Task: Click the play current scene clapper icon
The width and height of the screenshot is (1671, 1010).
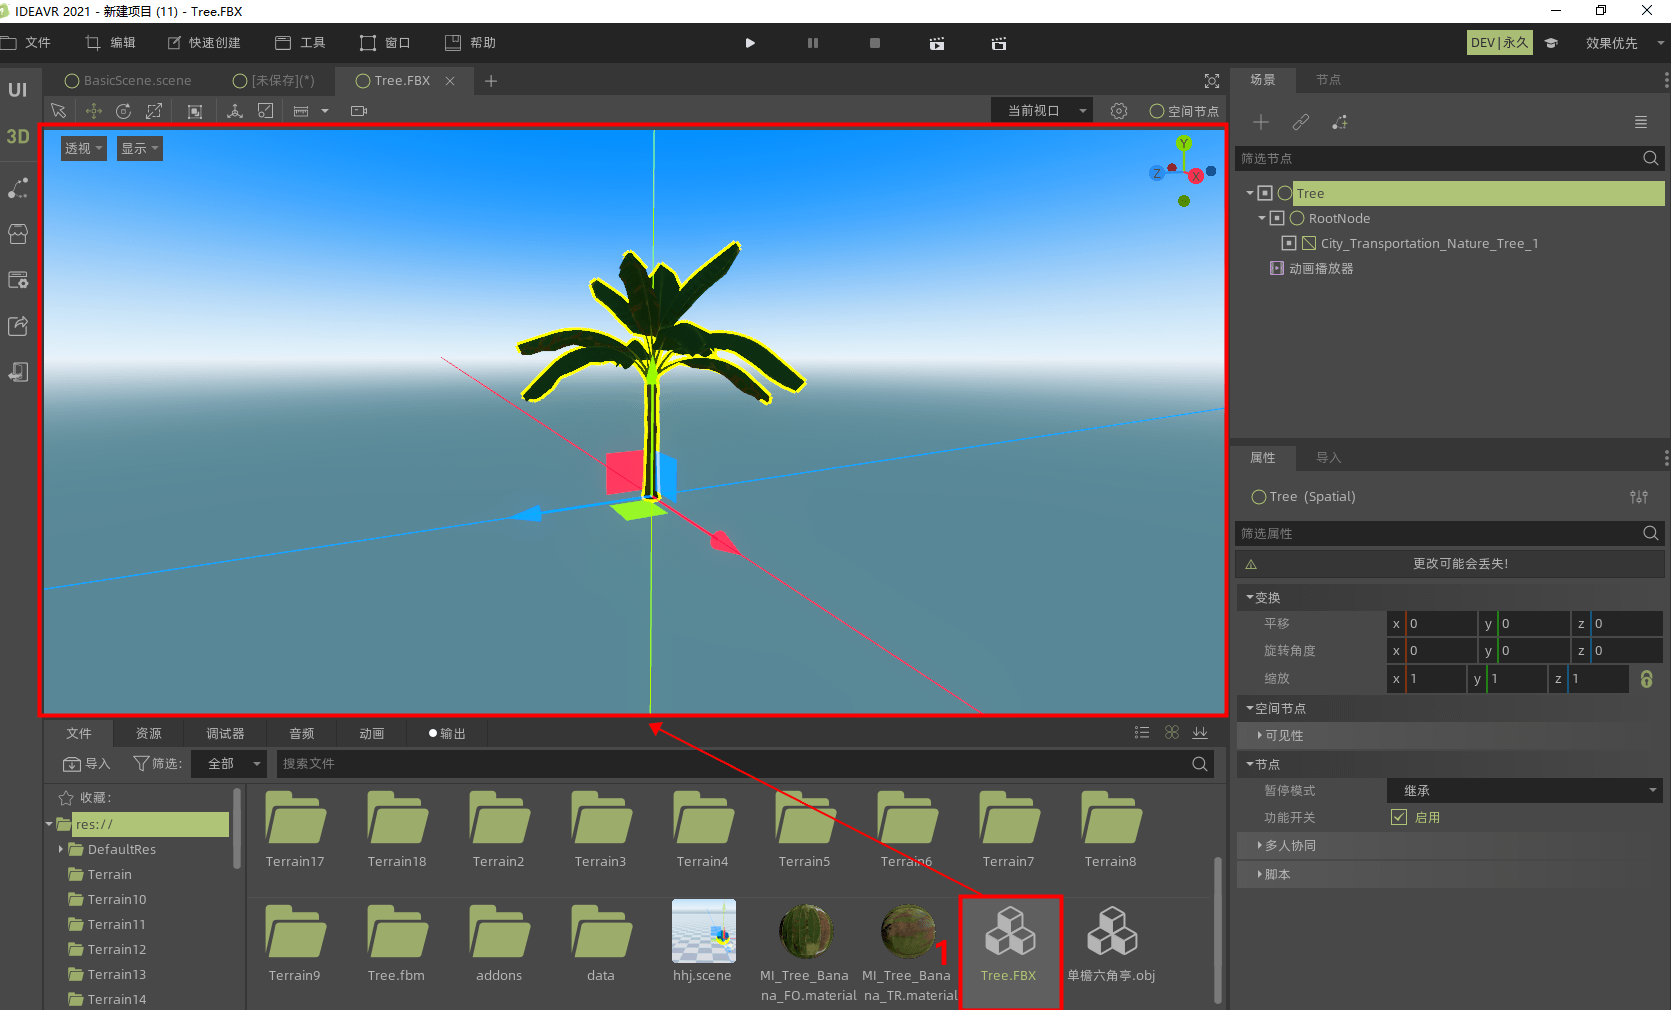Action: (x=937, y=43)
